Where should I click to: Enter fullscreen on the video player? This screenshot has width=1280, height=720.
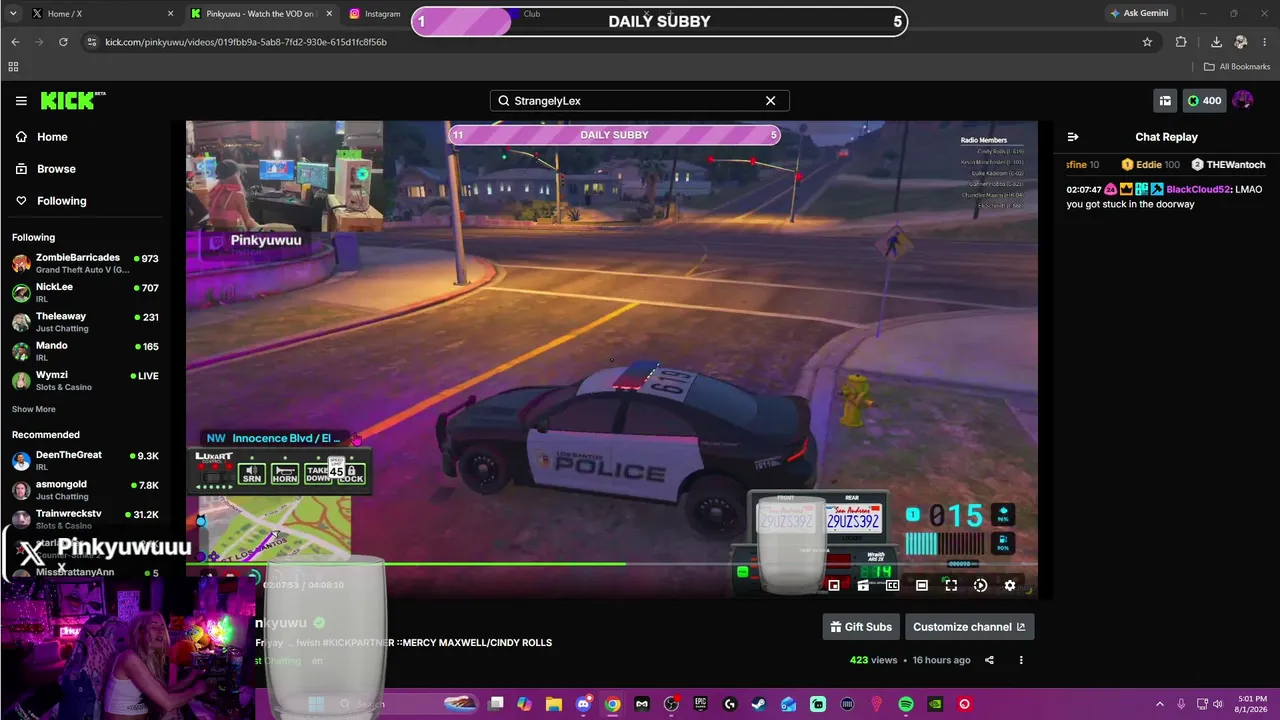pyautogui.click(x=951, y=586)
